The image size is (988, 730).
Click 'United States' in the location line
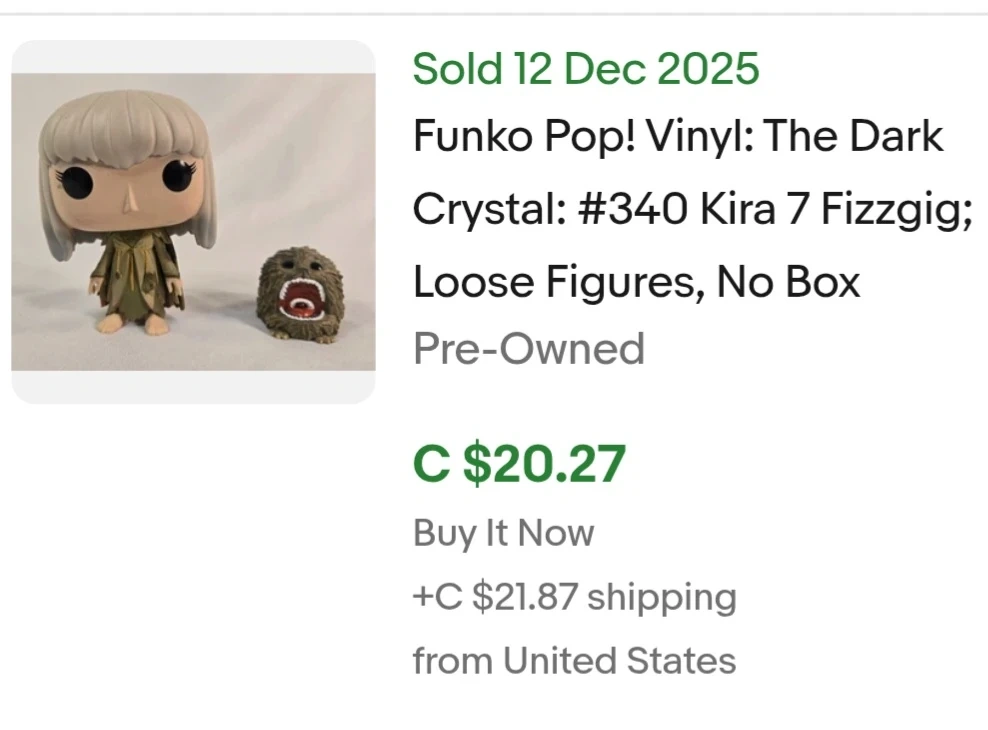619,661
